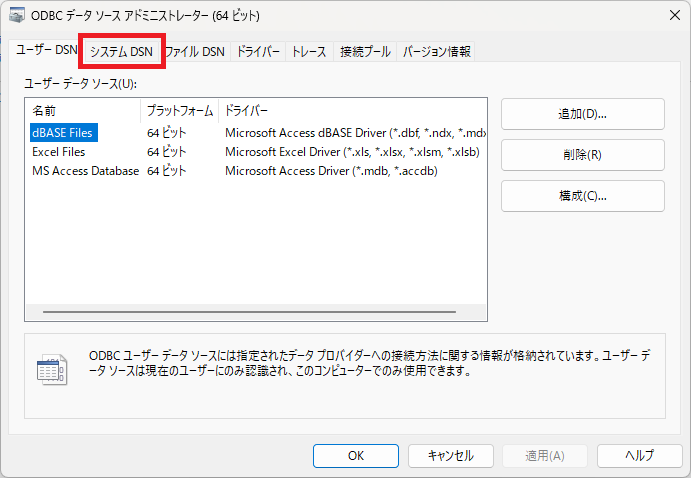This screenshot has width=691, height=478.
Task: Click the 削除(R) button
Action: point(583,155)
